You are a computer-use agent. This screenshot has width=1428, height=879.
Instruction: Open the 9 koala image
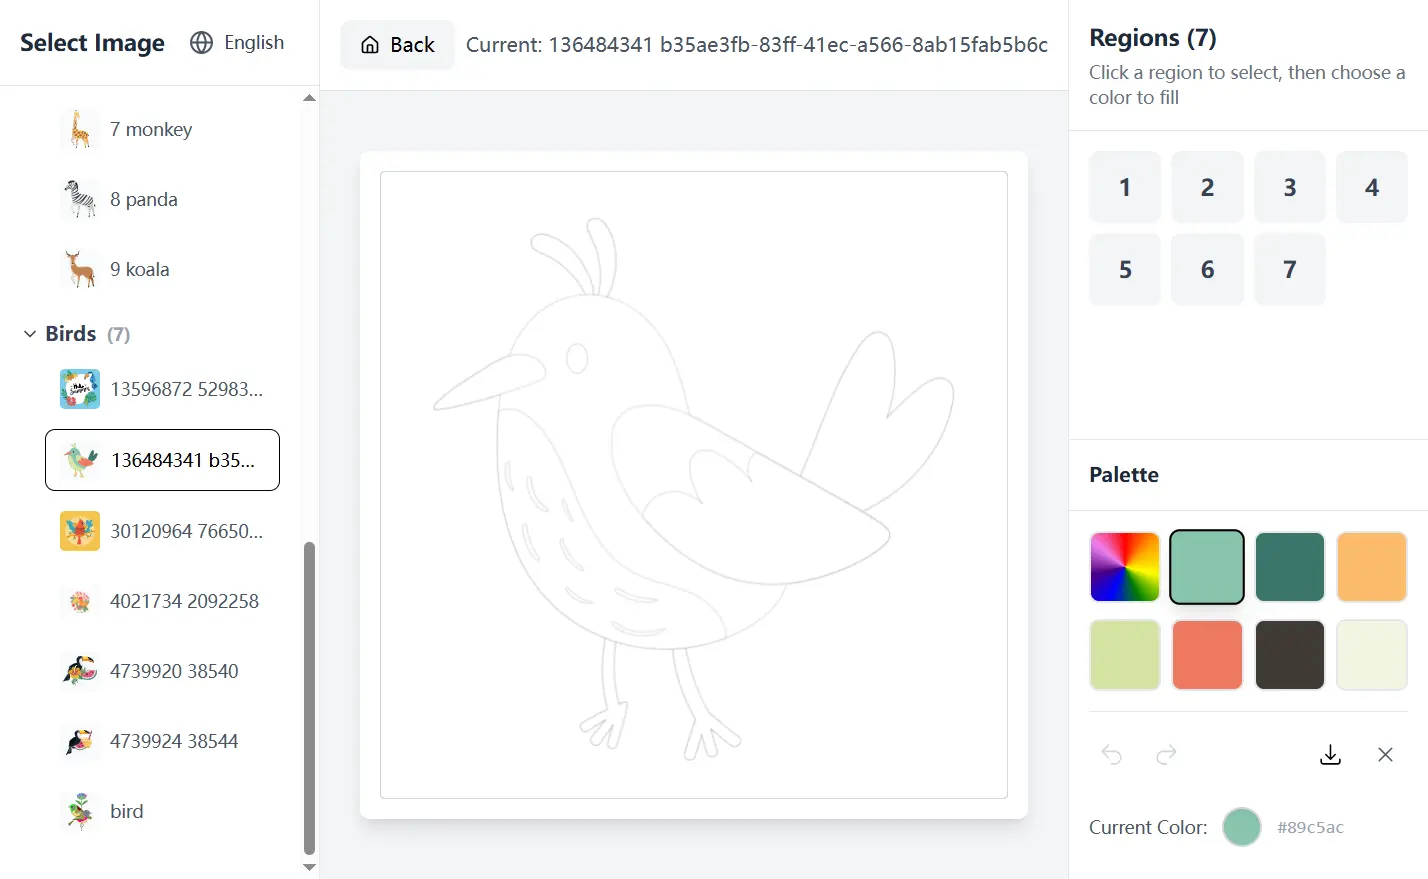[x=140, y=269]
